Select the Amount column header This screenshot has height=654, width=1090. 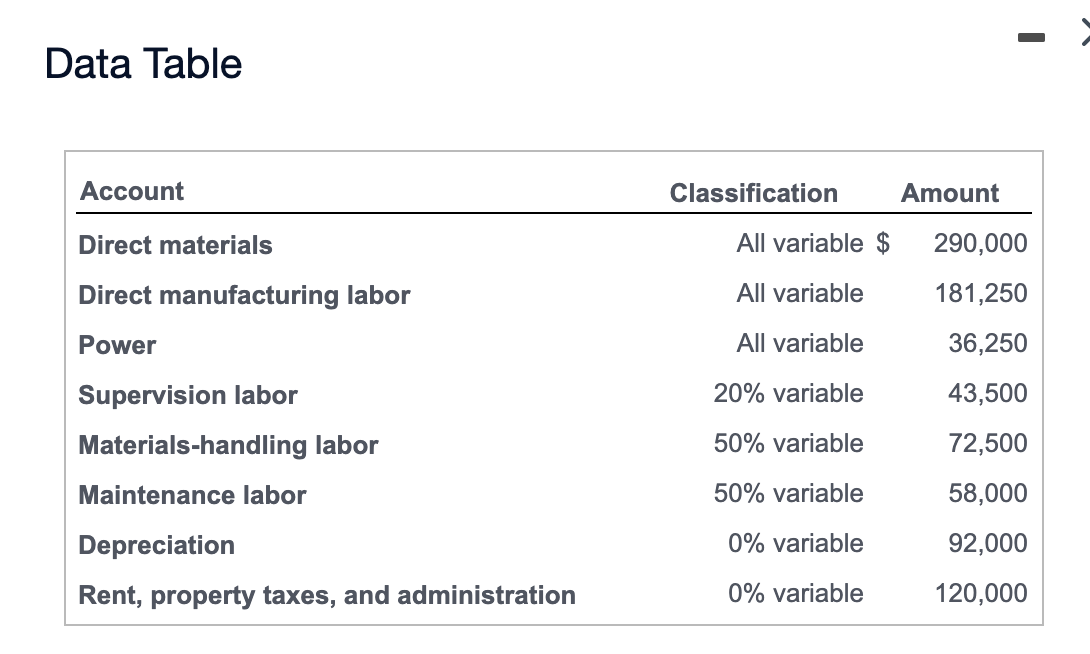(x=949, y=193)
